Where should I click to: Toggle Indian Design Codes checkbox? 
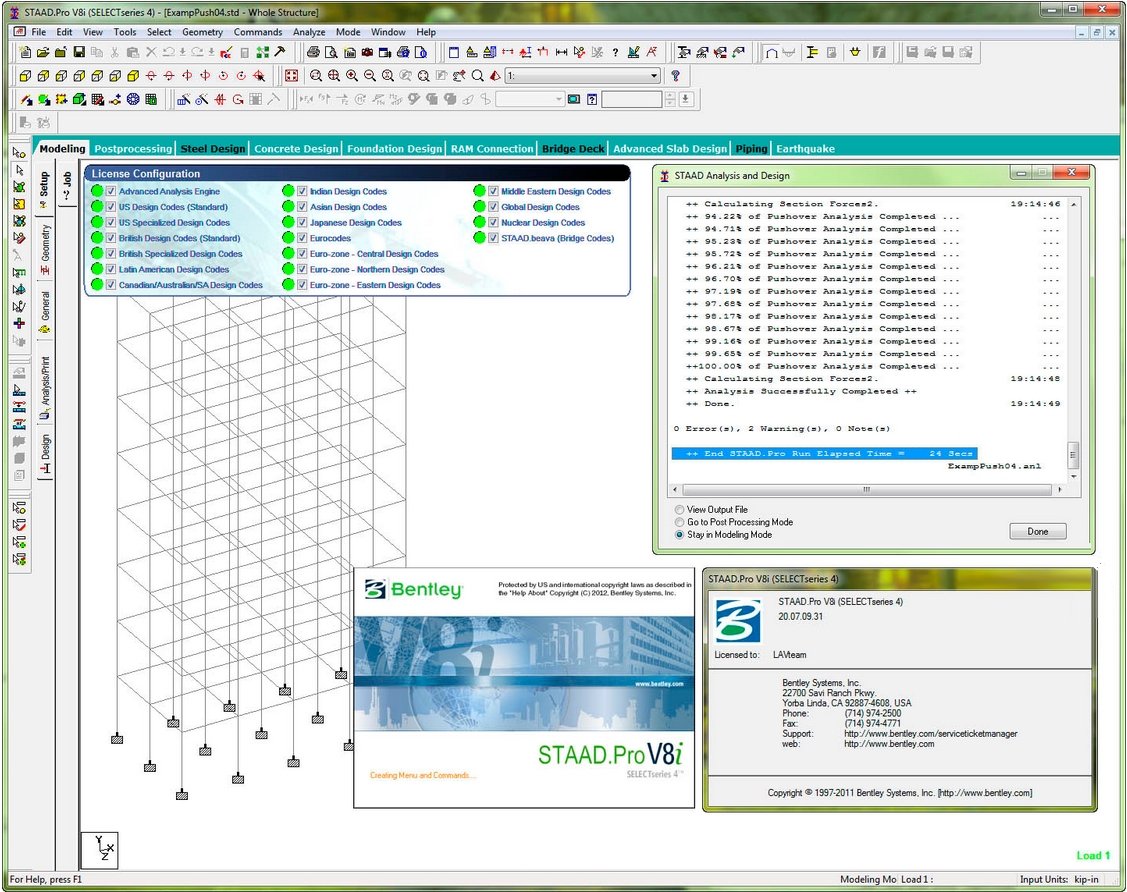[x=302, y=191]
